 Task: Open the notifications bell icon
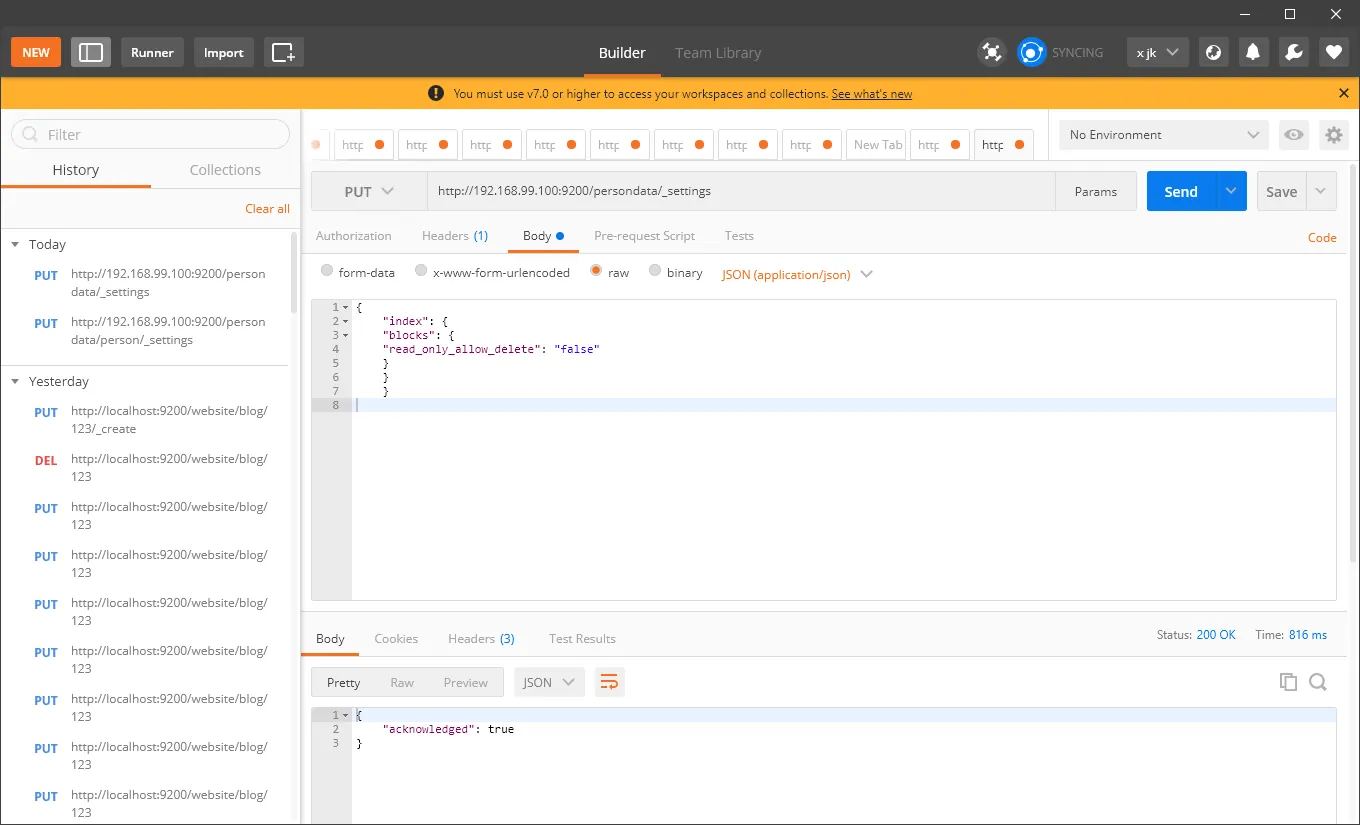pyautogui.click(x=1253, y=52)
